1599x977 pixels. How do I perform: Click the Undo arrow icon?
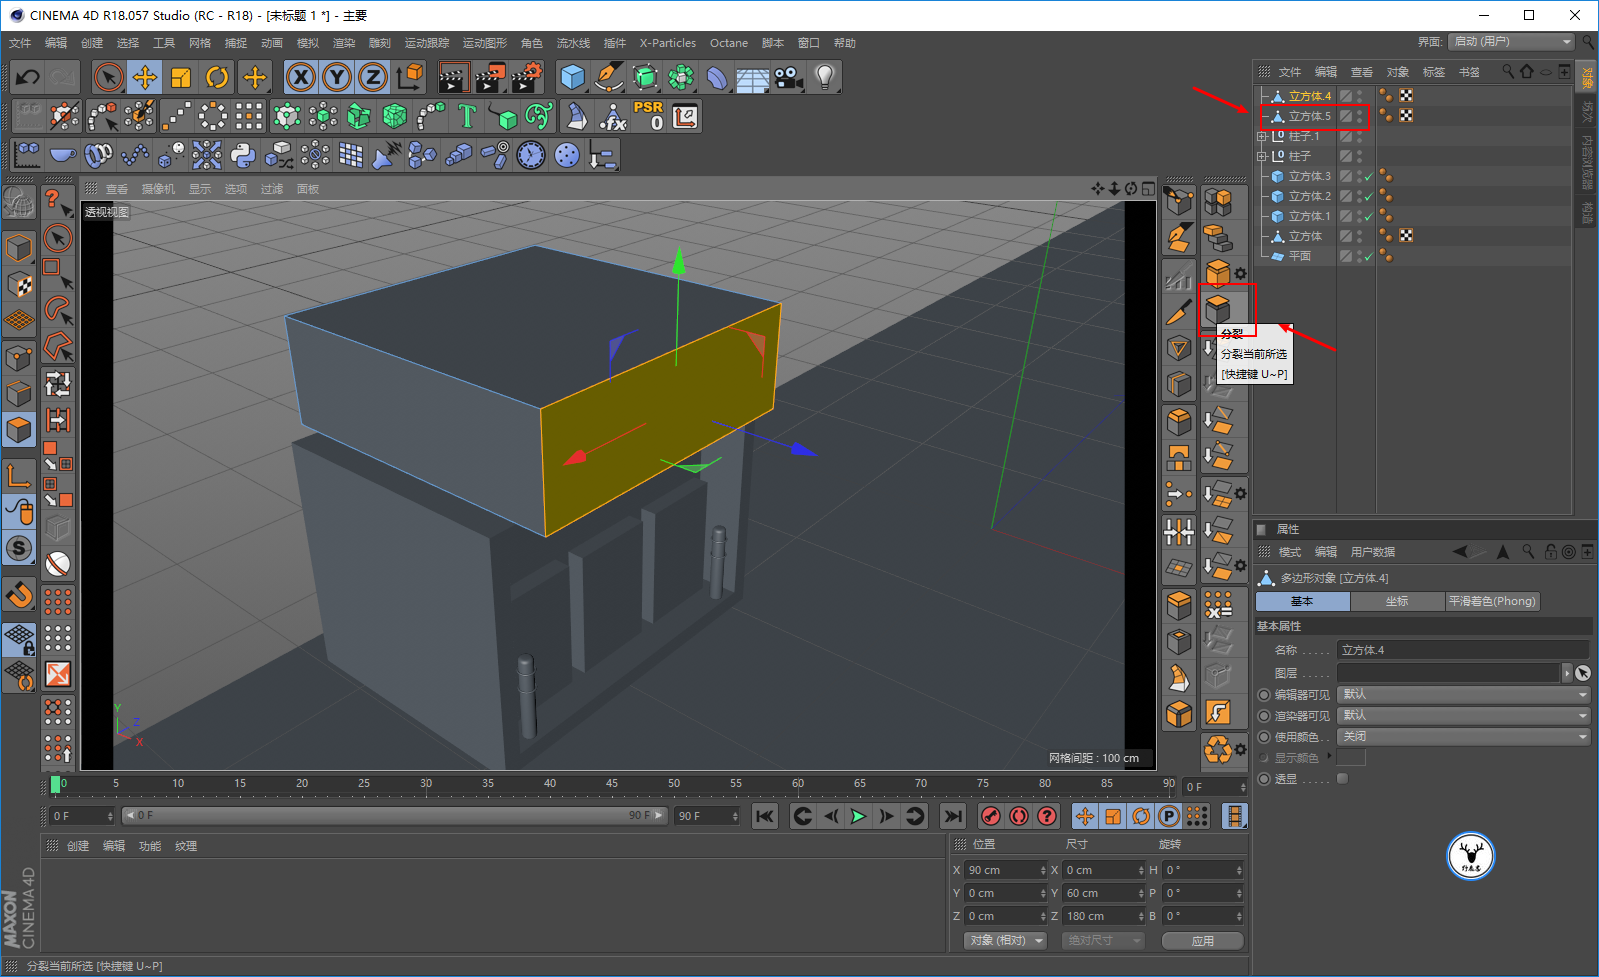tap(28, 77)
